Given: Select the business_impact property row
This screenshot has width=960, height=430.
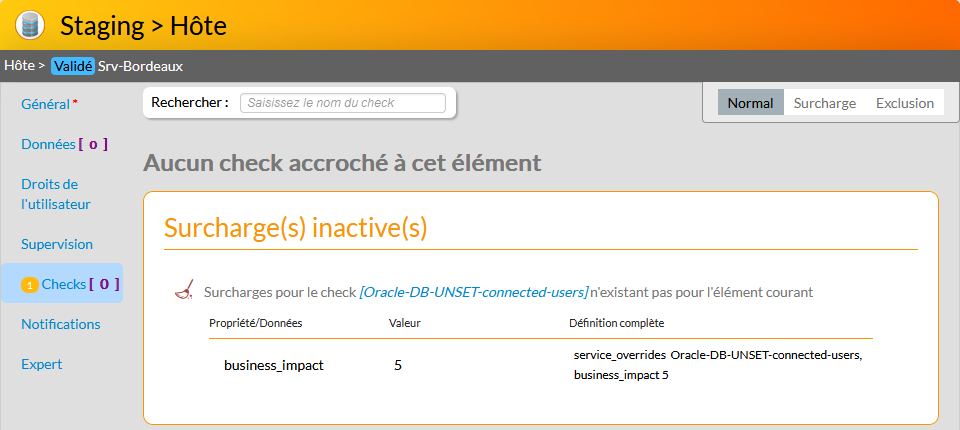Looking at the screenshot, I should coord(273,366).
